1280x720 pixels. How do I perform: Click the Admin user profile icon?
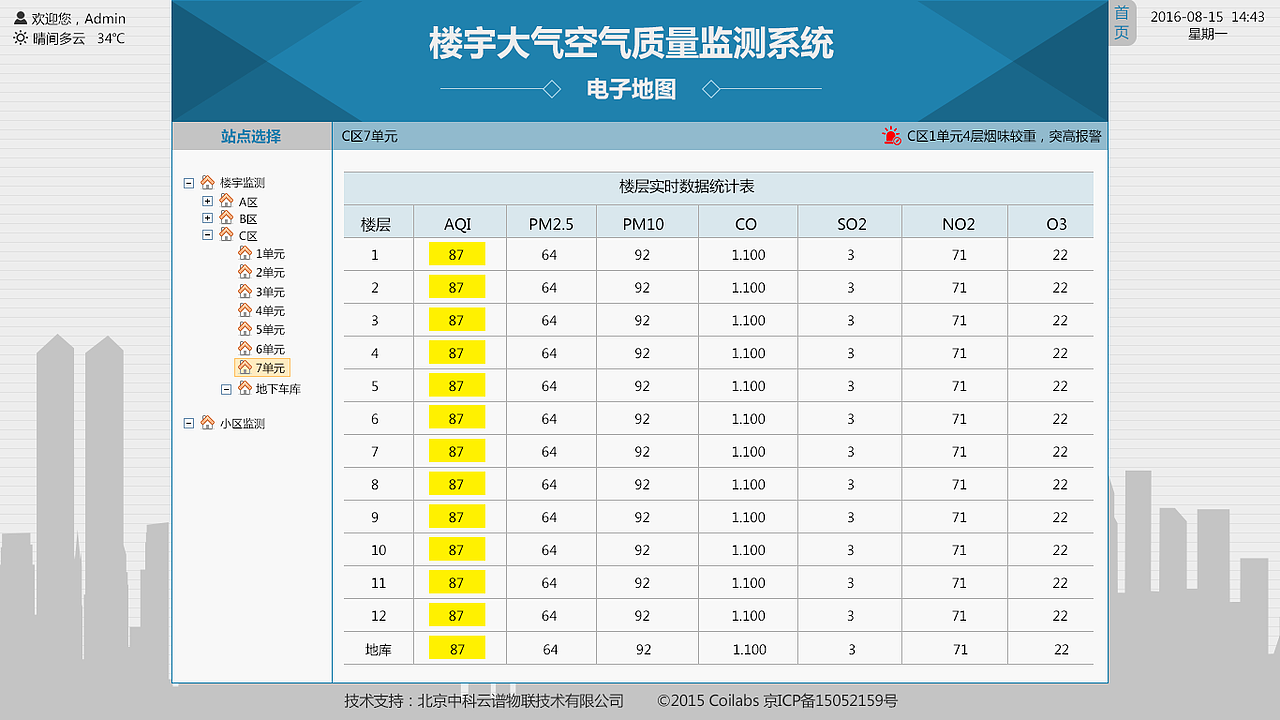(x=20, y=18)
